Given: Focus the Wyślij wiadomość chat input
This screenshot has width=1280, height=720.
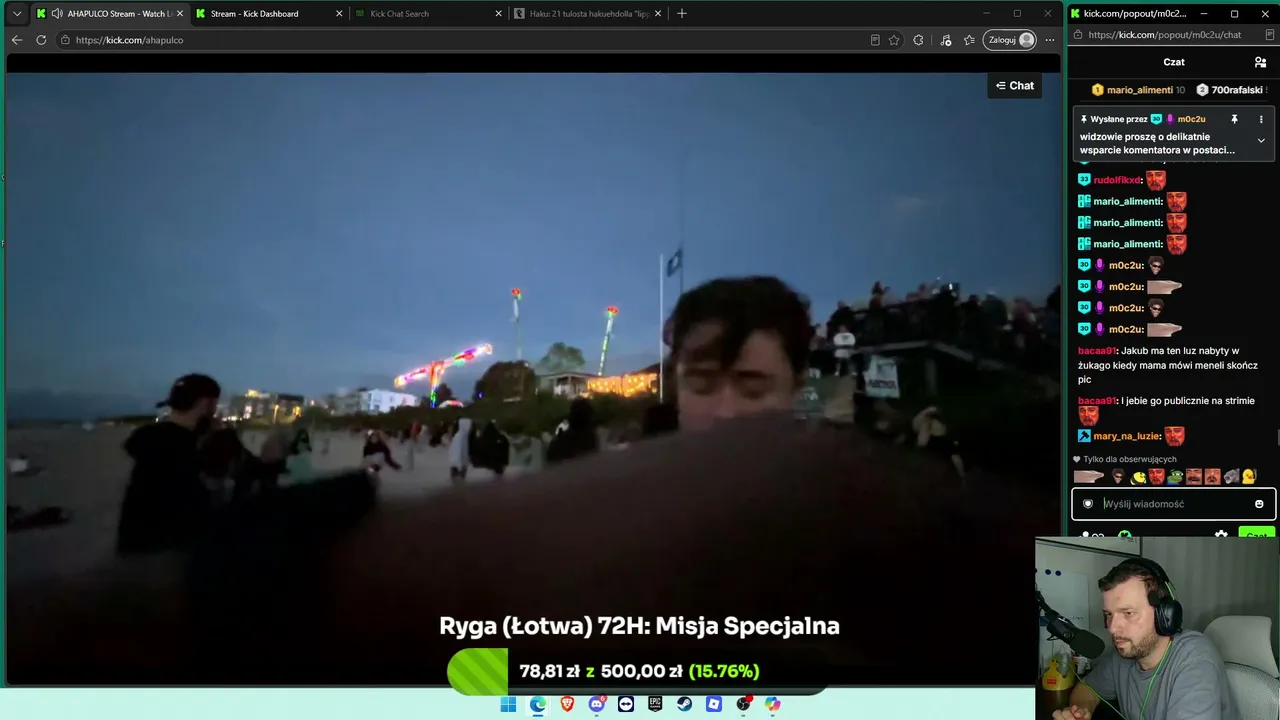Looking at the screenshot, I should [1174, 504].
